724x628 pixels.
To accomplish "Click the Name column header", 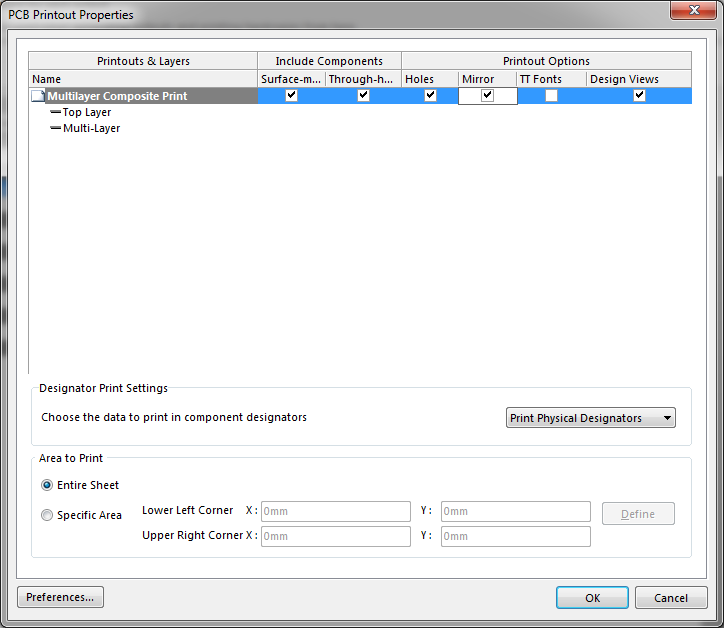I will click(x=143, y=79).
